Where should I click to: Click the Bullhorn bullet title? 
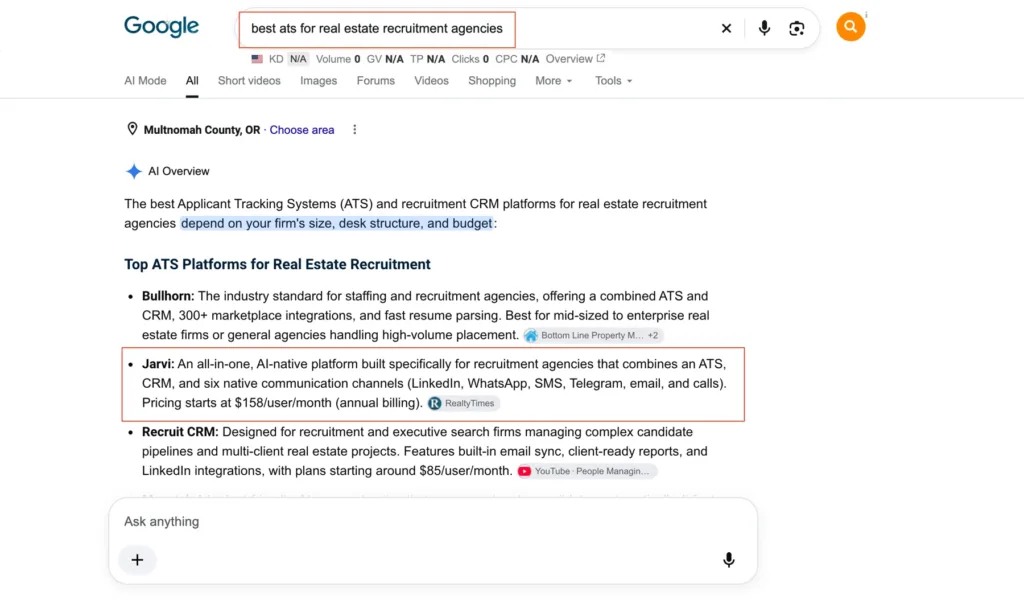tap(168, 296)
